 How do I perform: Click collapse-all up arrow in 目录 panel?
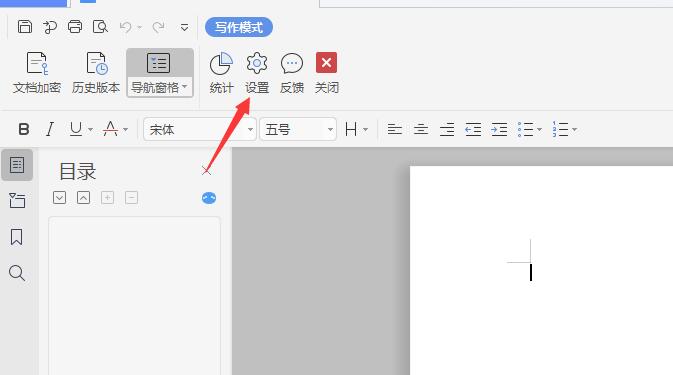(83, 198)
